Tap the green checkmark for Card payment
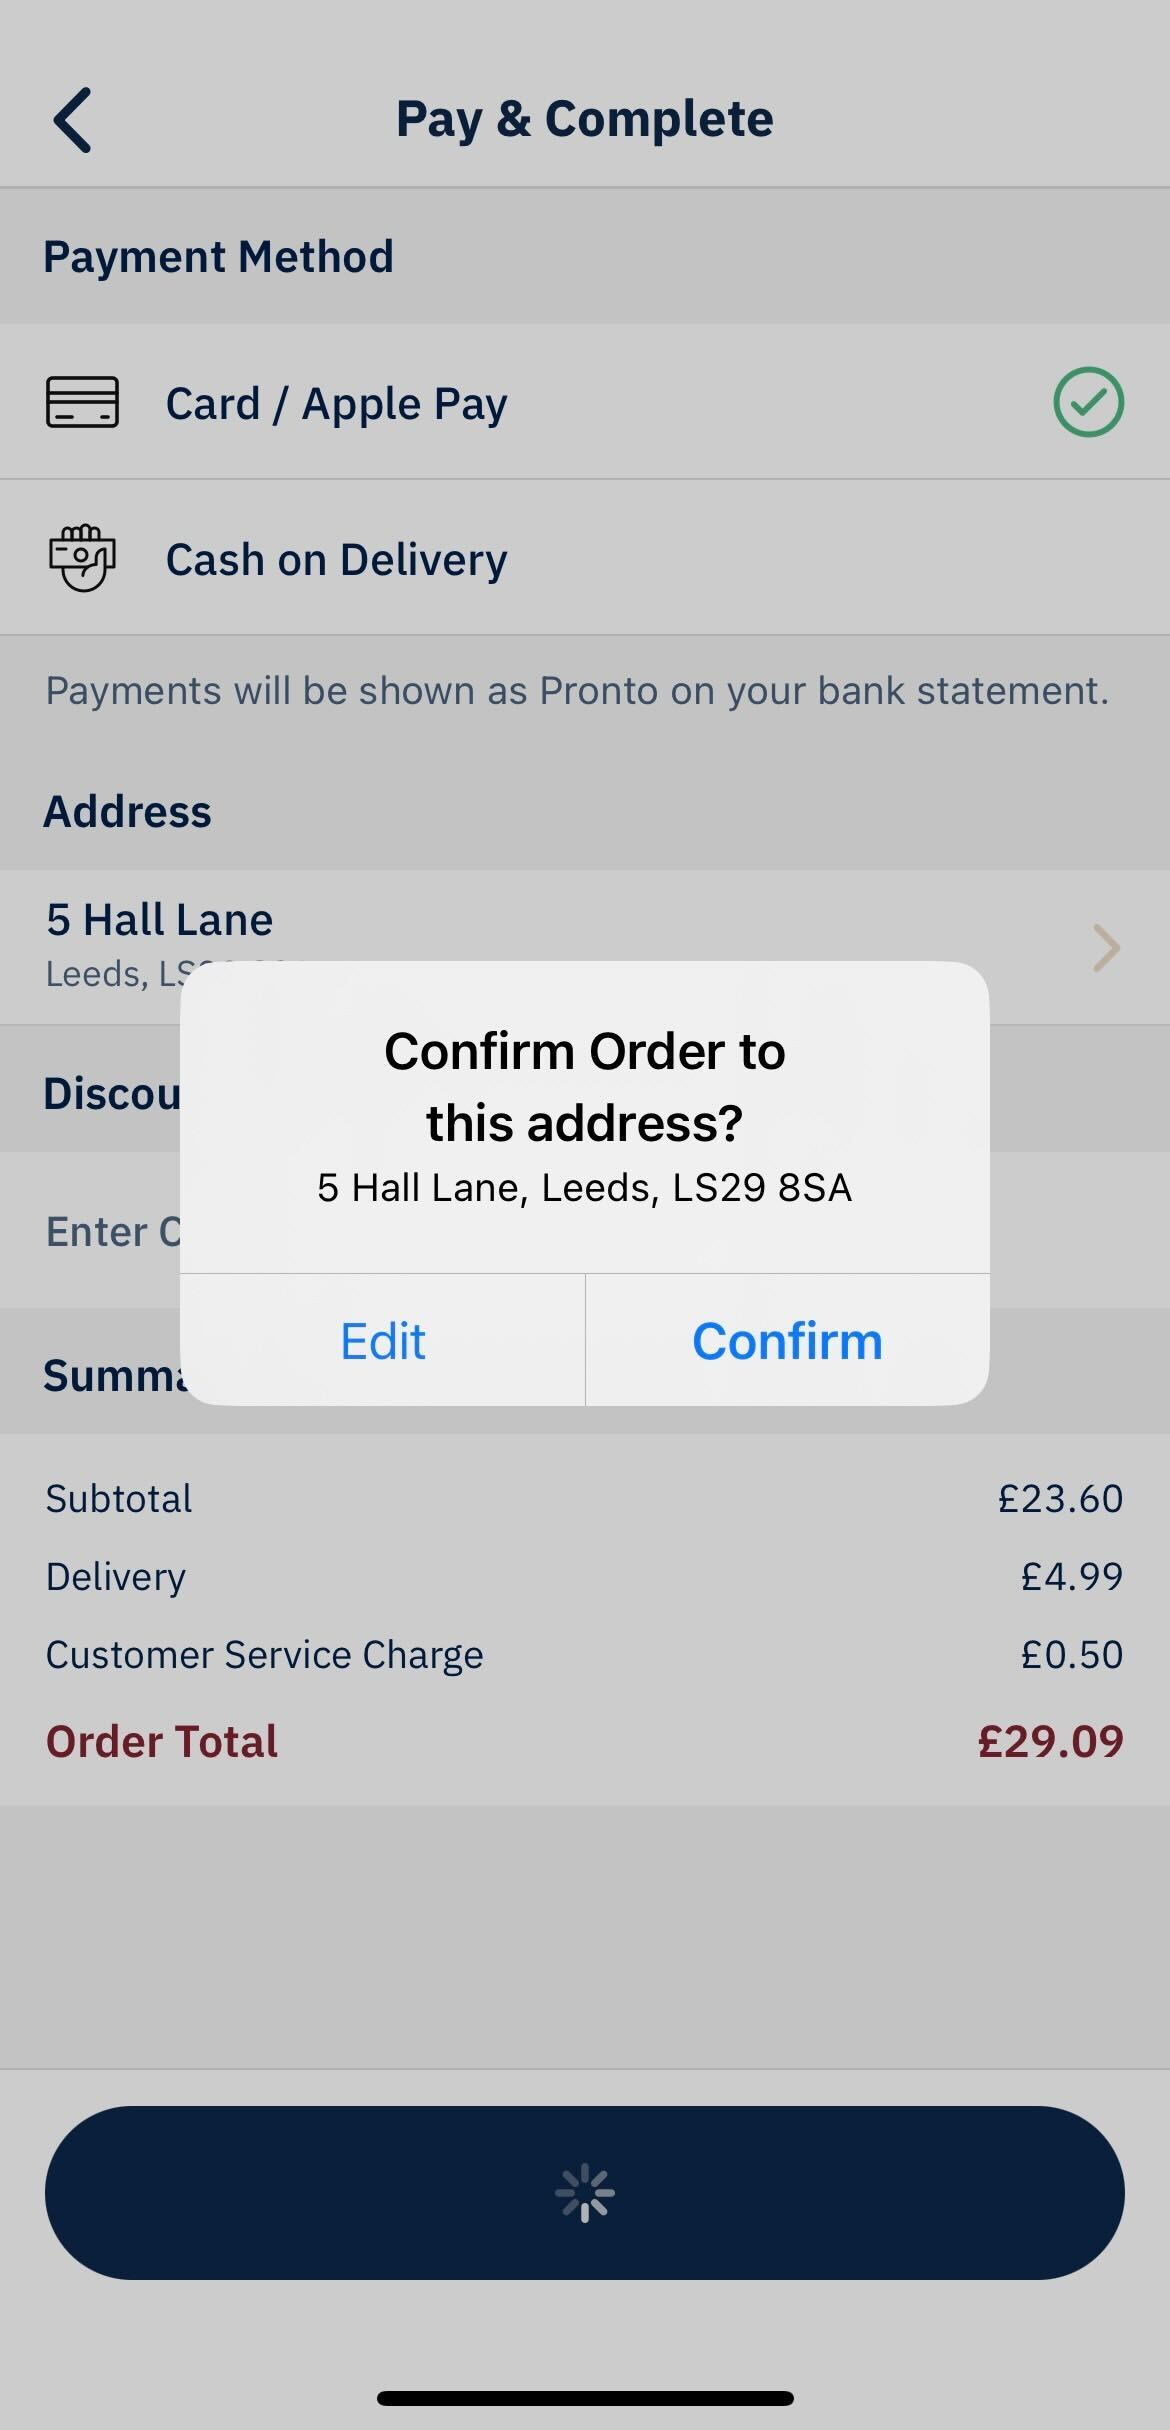The width and height of the screenshot is (1170, 2430). [x=1088, y=402]
